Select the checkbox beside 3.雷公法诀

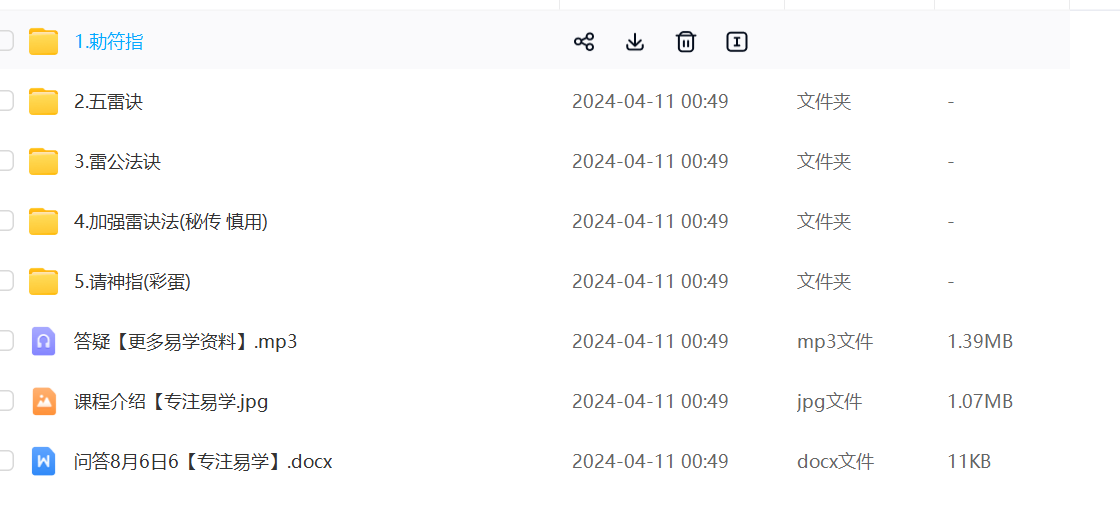(x=5, y=162)
